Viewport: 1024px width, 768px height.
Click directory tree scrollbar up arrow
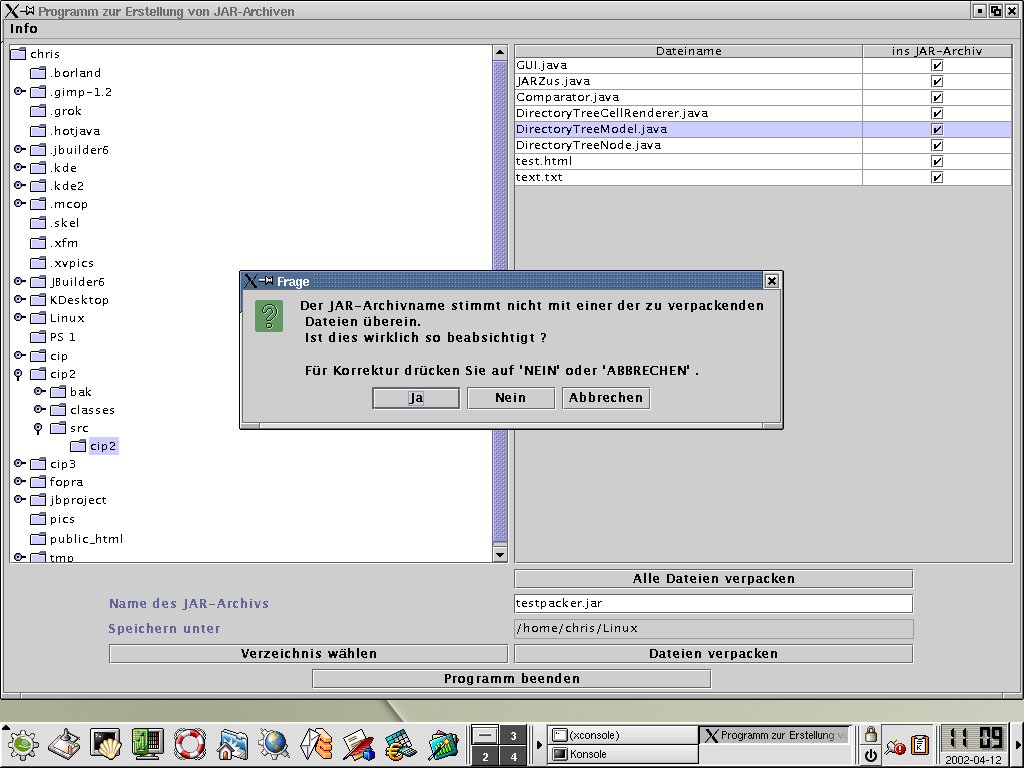[x=500, y=52]
